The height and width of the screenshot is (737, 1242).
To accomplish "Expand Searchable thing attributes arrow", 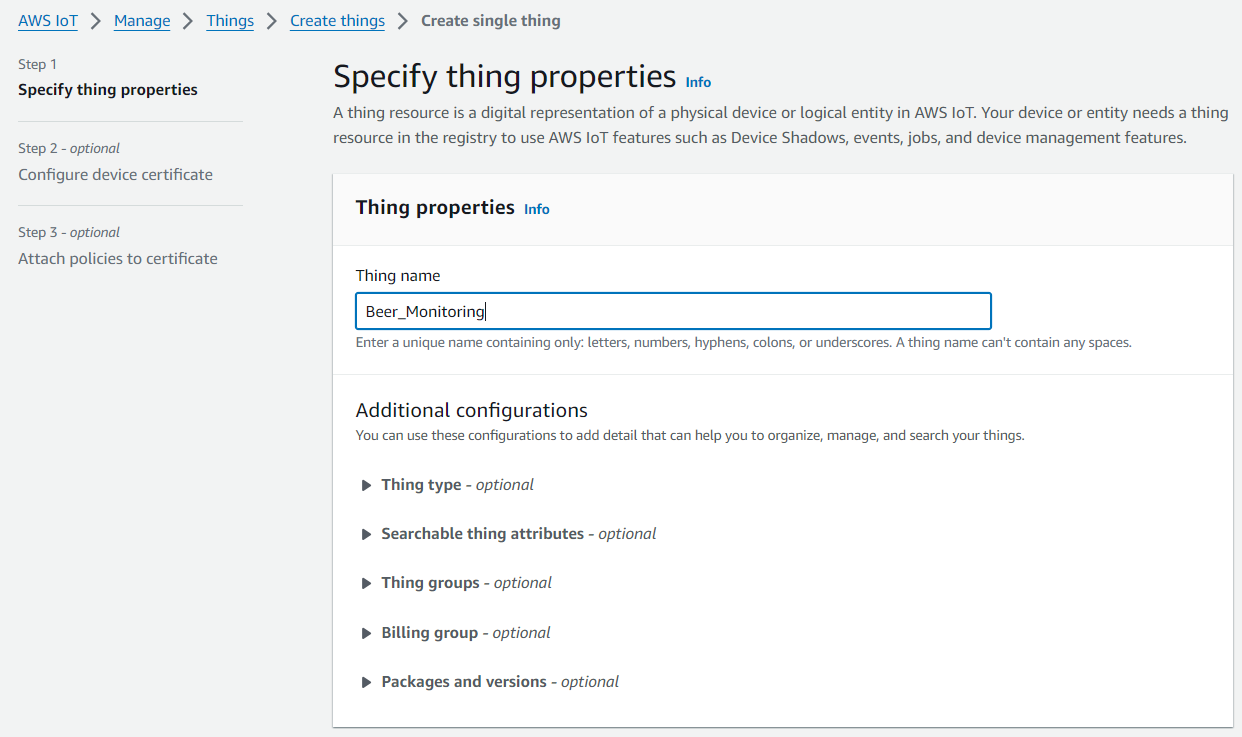I will [x=366, y=534].
